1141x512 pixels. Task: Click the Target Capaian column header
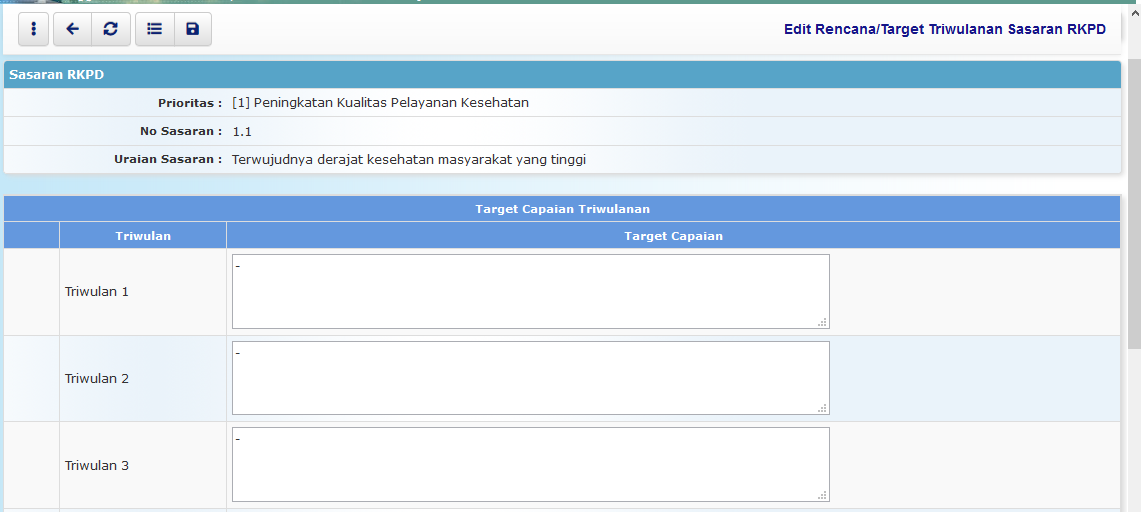[x=673, y=236]
